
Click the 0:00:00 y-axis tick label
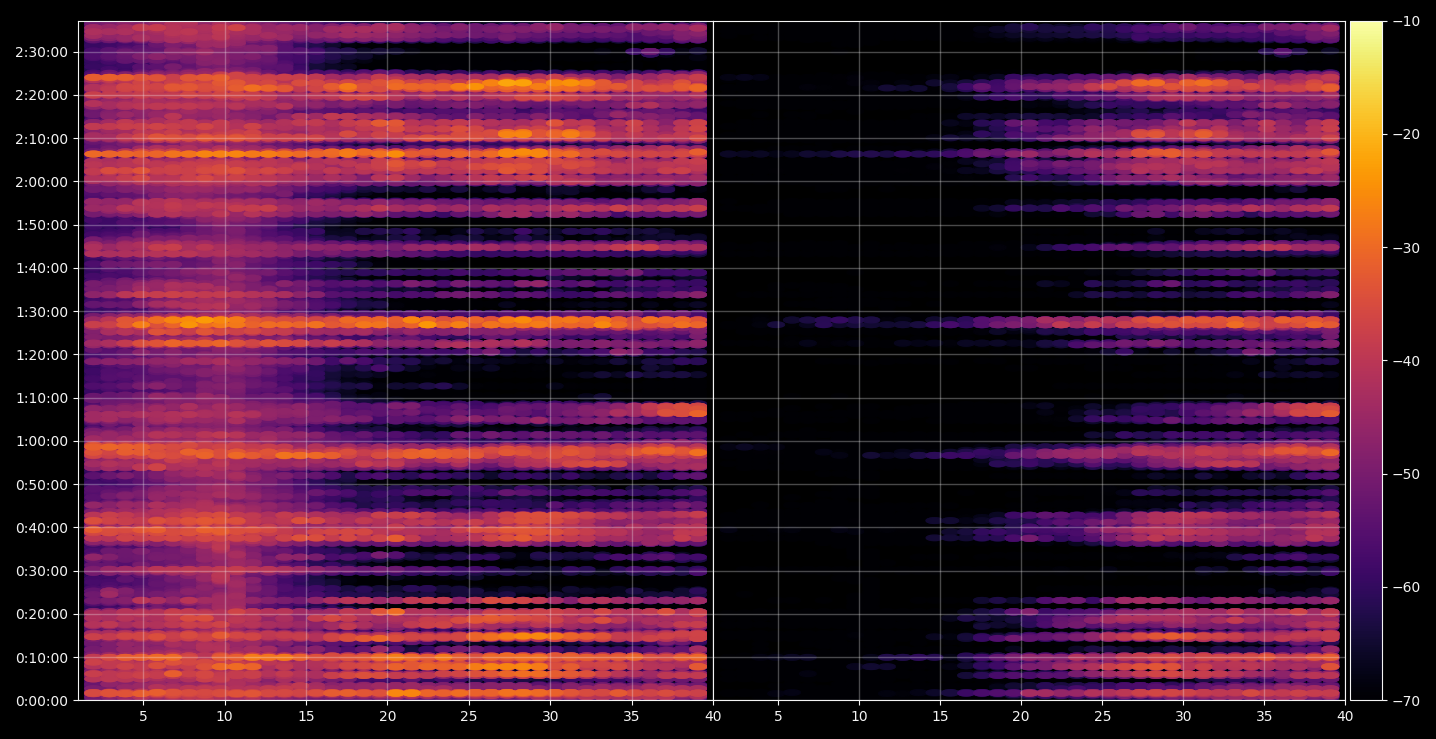41,701
